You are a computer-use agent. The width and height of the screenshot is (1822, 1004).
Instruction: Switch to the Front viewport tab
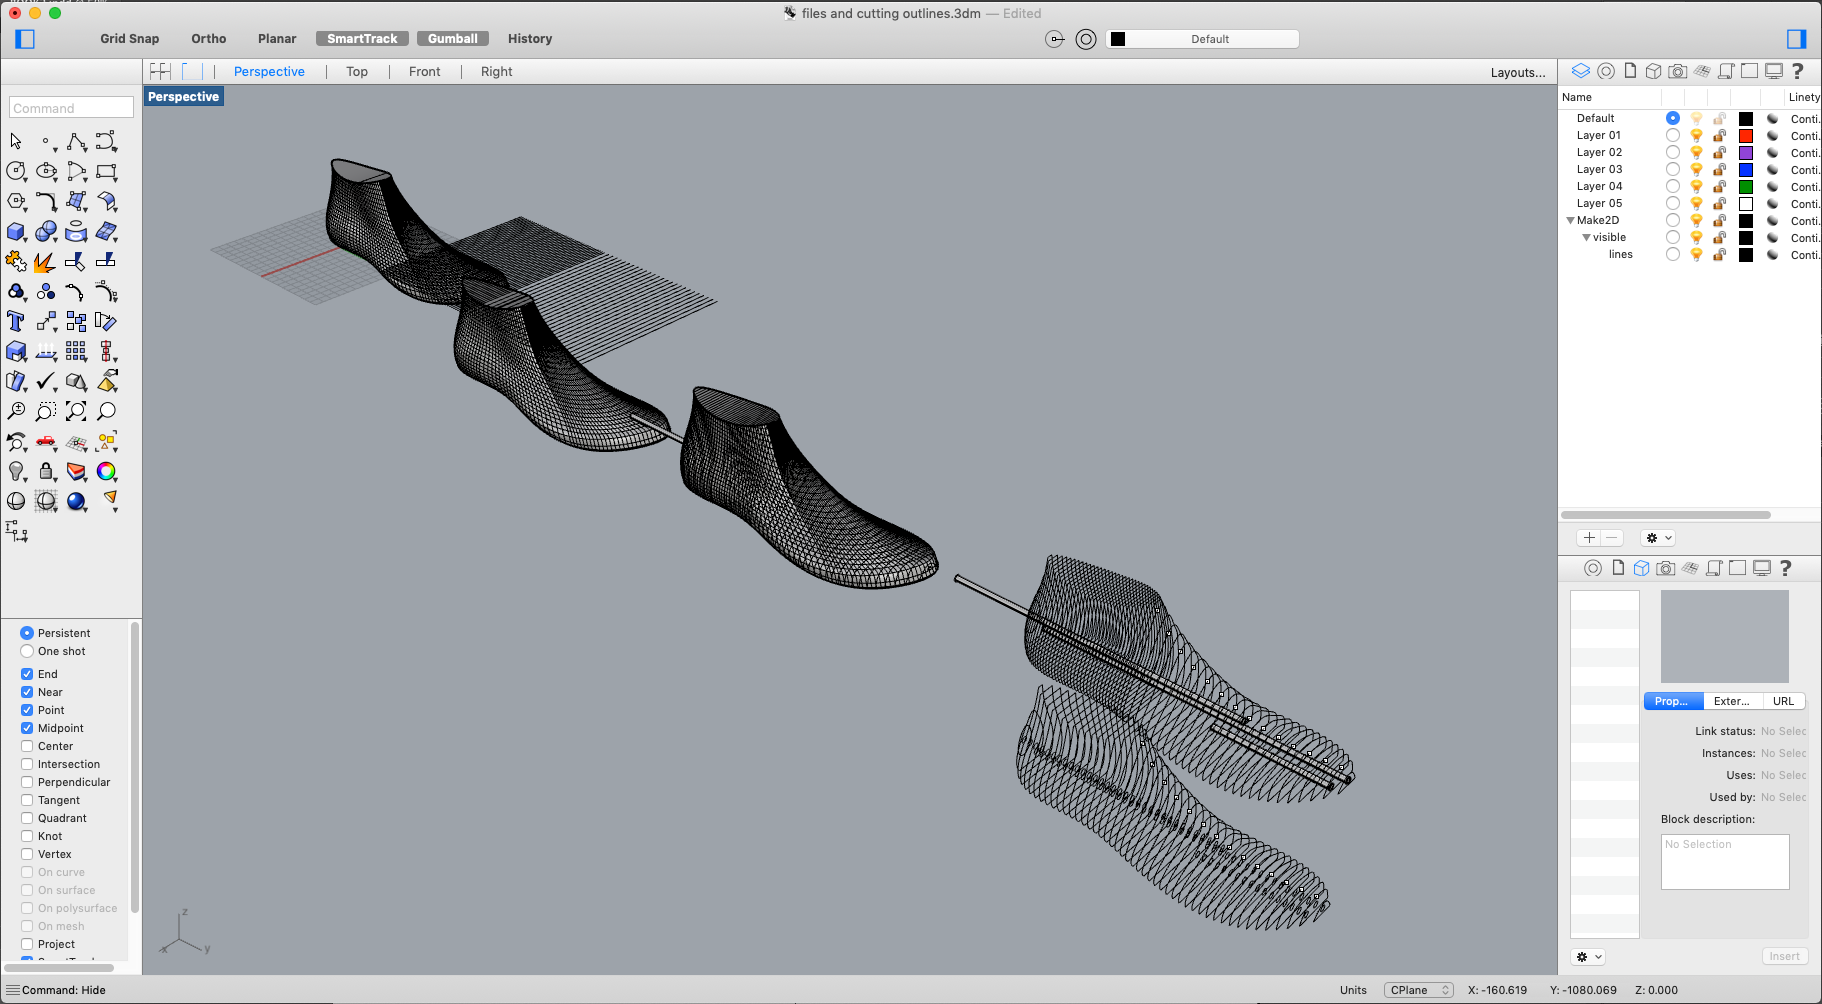[424, 71]
